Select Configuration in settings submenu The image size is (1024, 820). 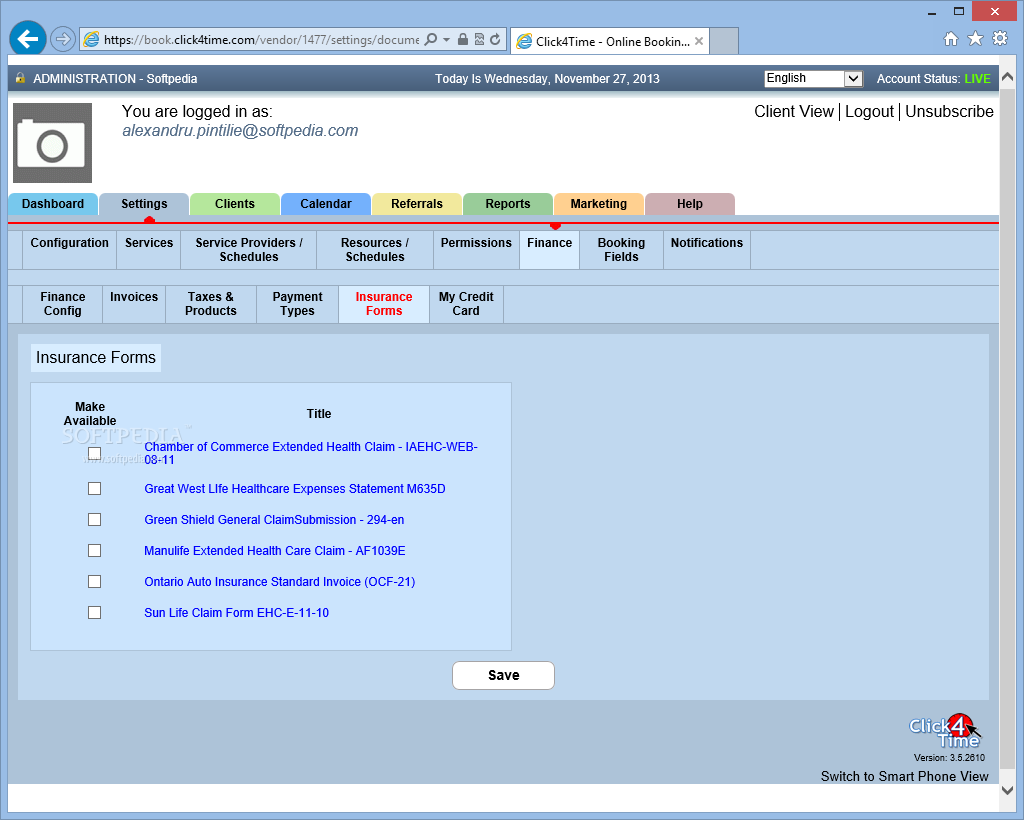(x=70, y=249)
